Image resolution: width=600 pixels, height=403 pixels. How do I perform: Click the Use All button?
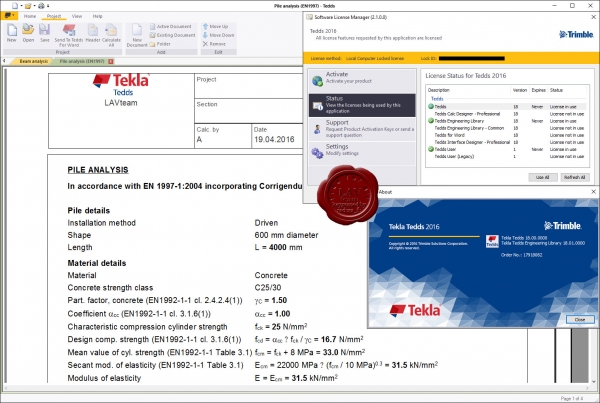coord(543,177)
